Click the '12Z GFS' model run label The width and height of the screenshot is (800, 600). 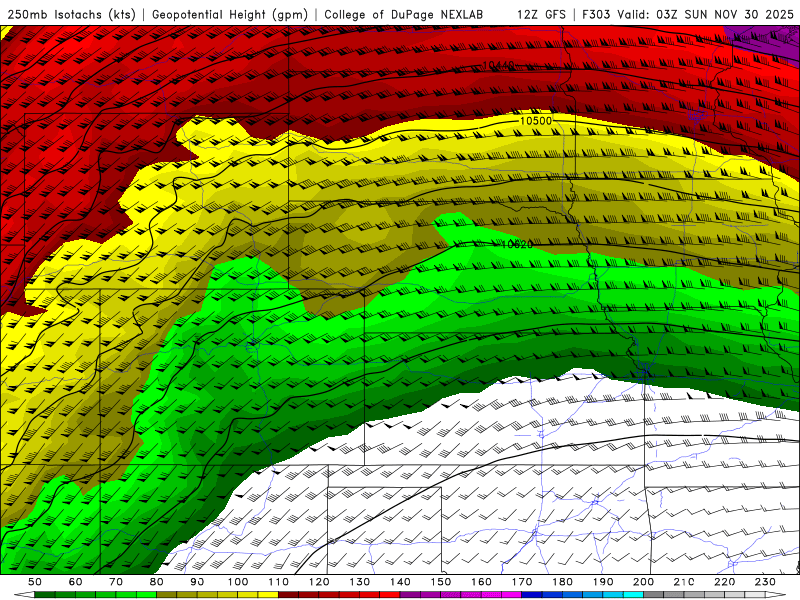(x=541, y=14)
